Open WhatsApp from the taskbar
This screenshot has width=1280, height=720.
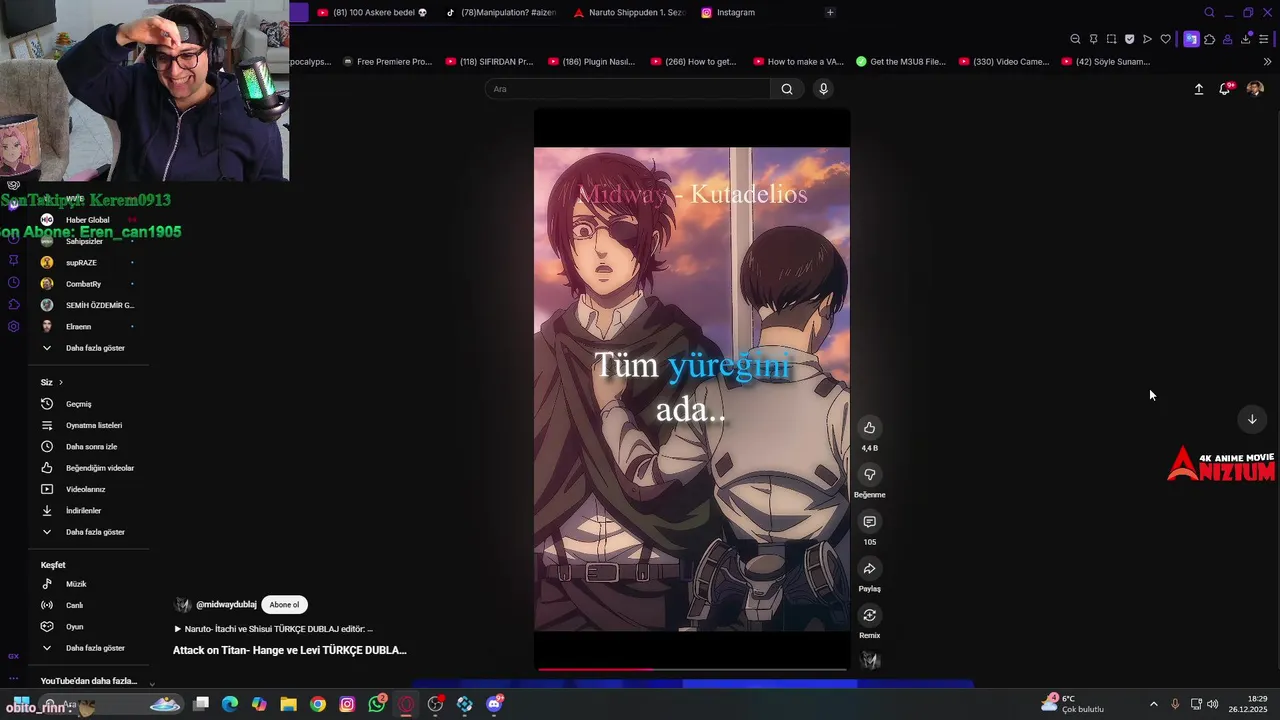[x=377, y=704]
